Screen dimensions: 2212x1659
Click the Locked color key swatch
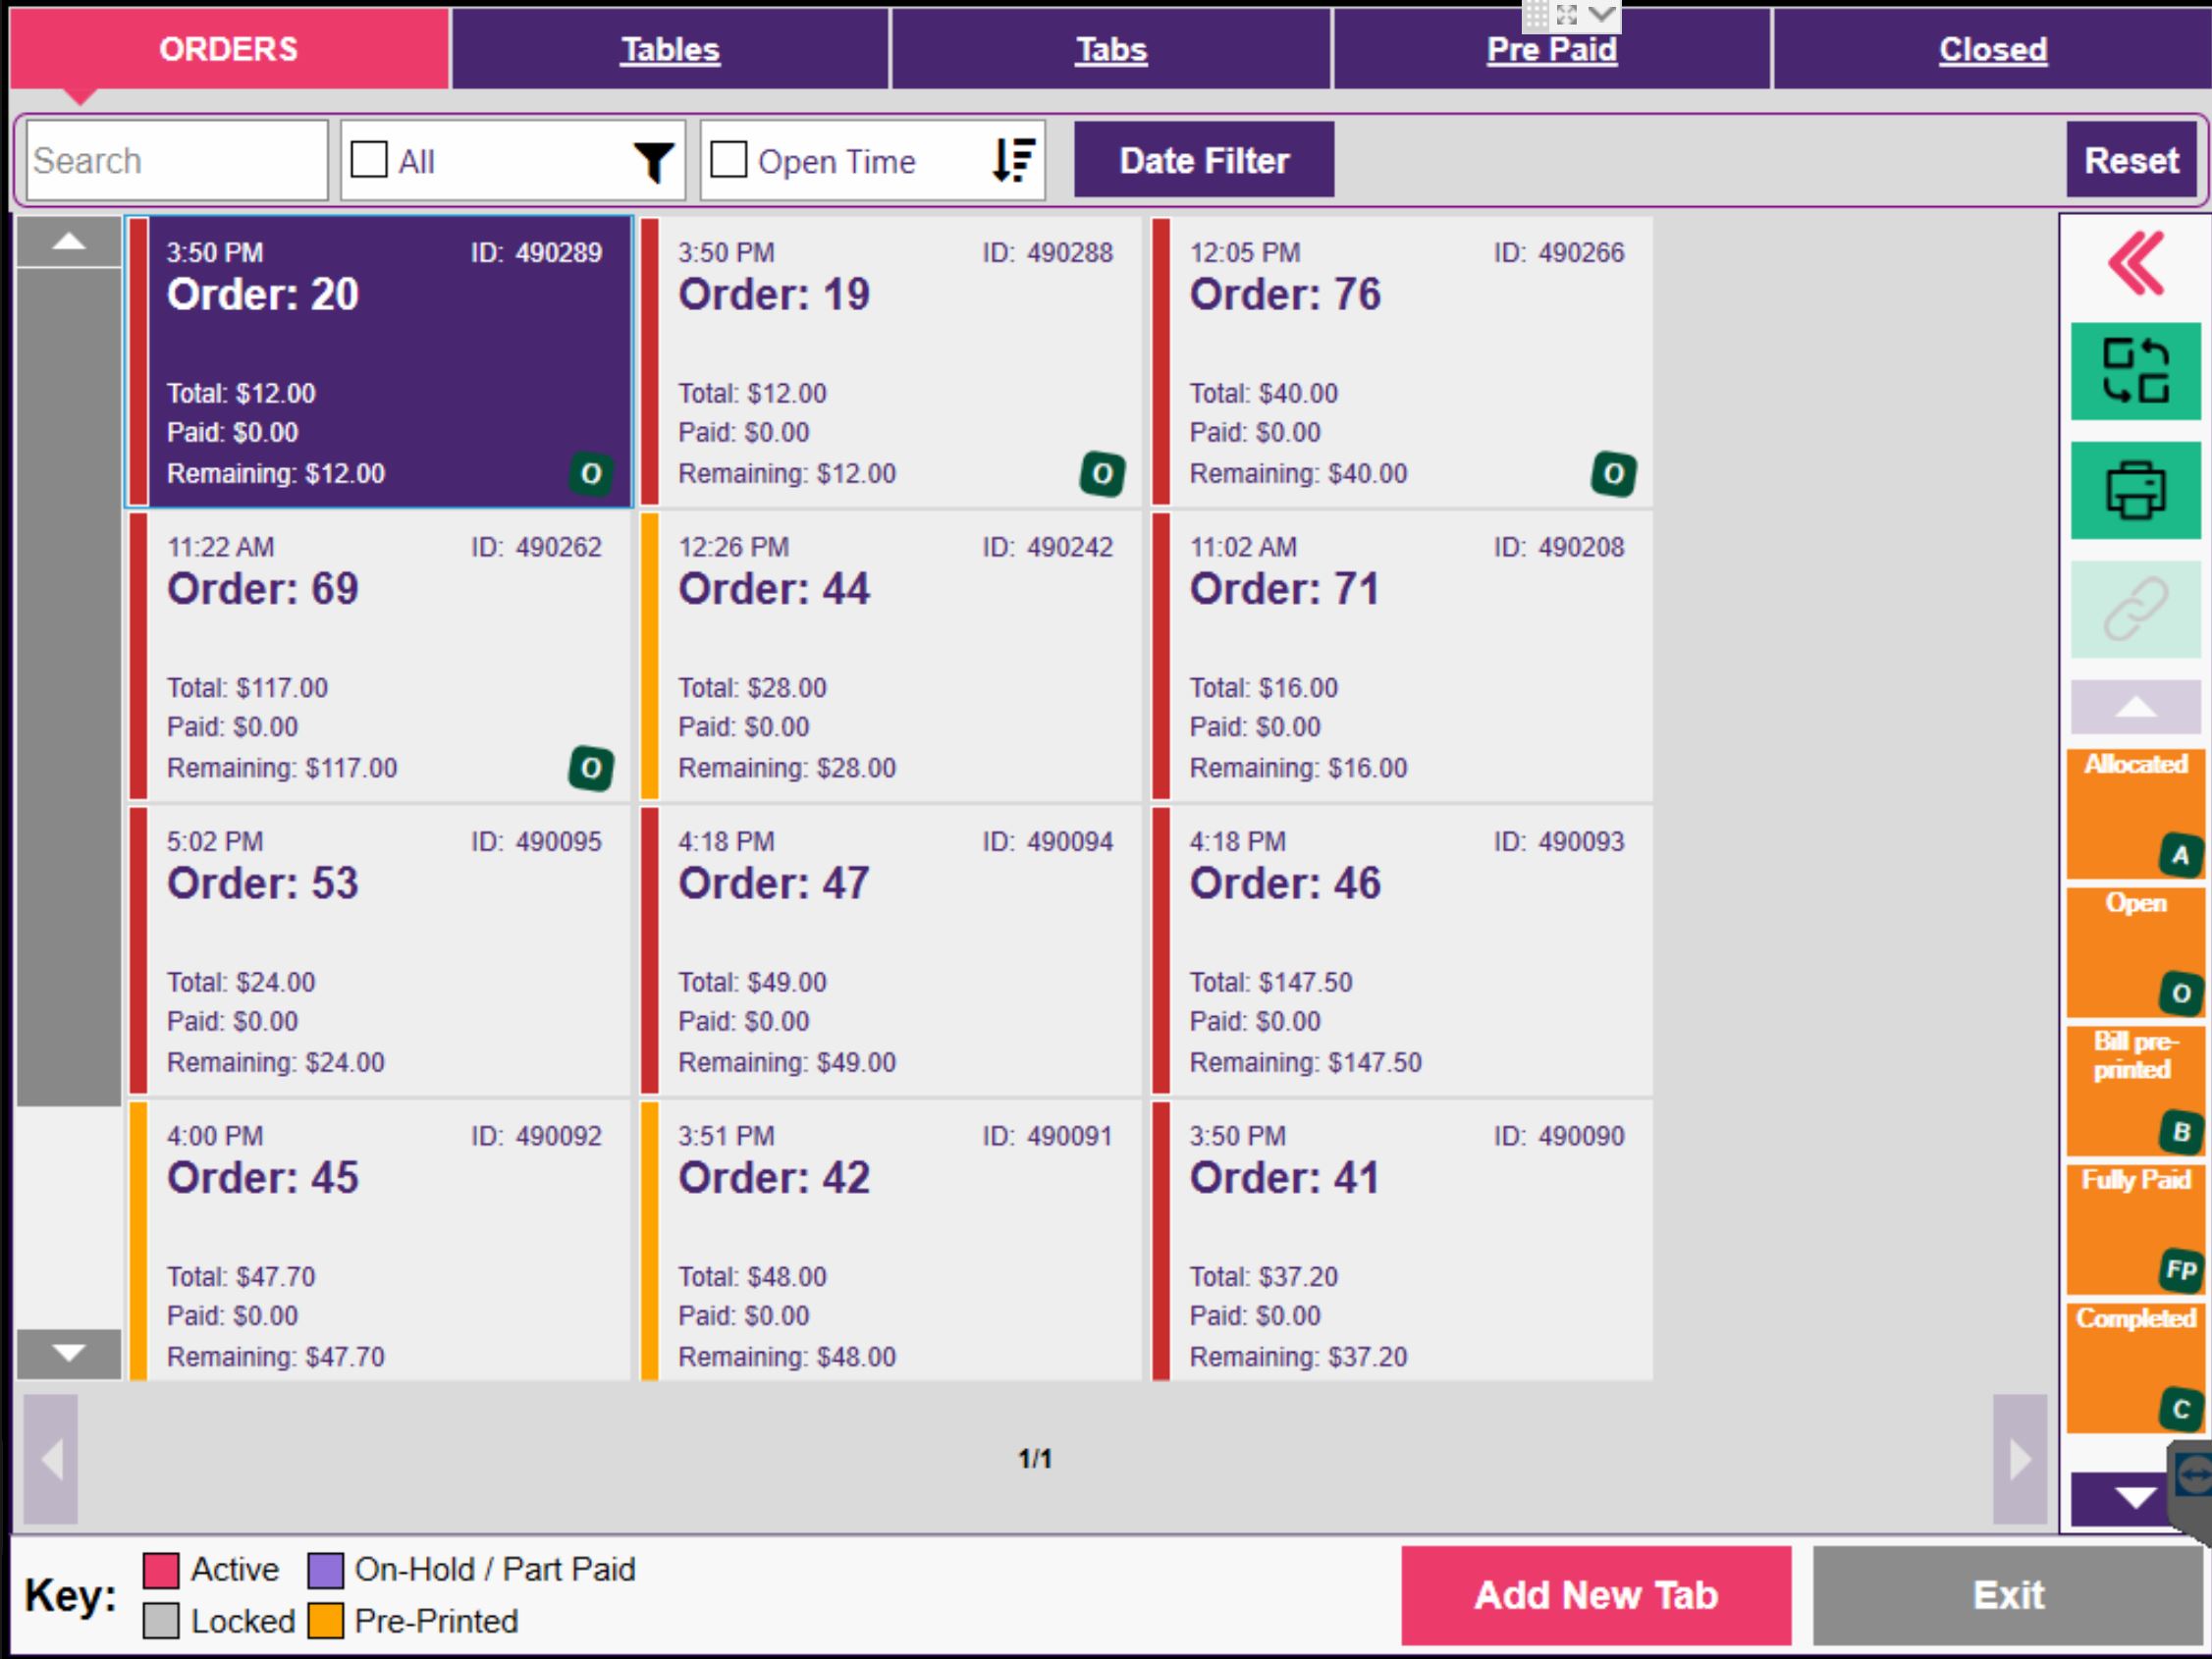161,1621
